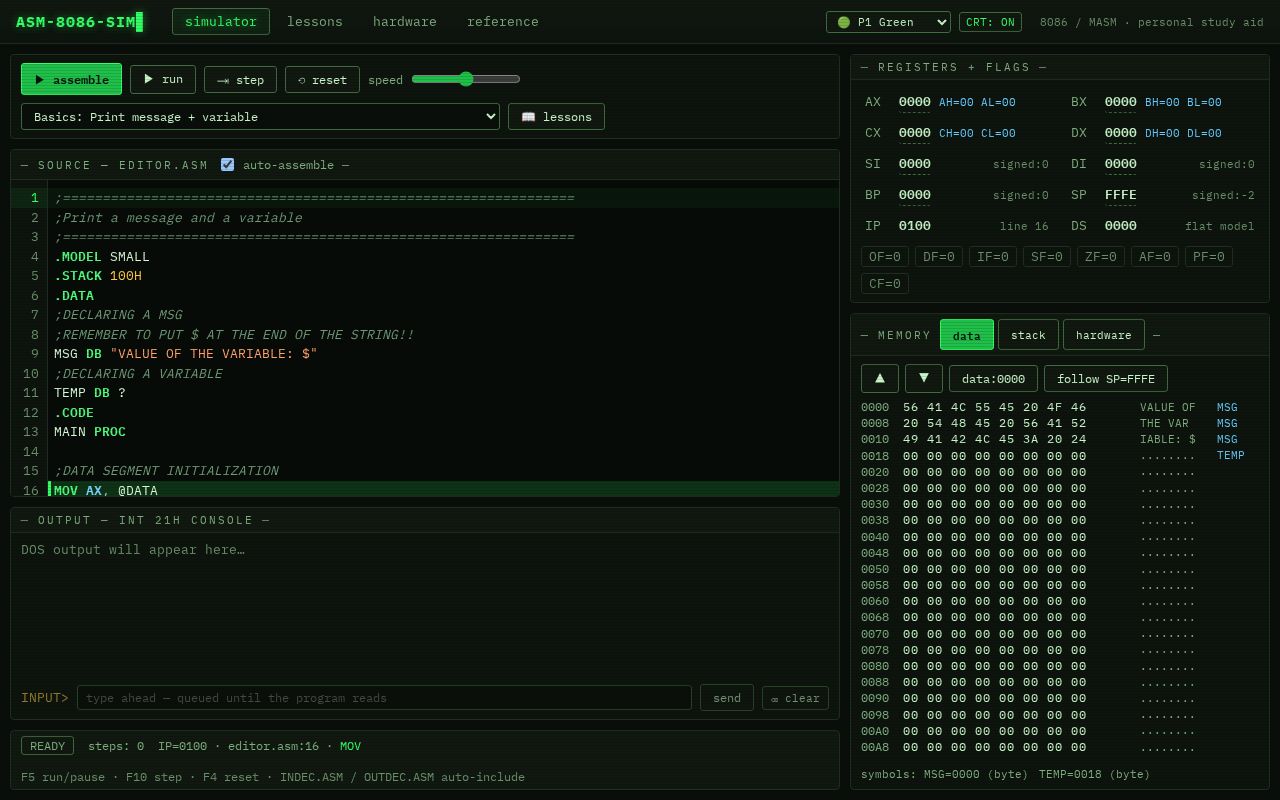Run the program with the run button
This screenshot has height=800, width=1280.
click(x=163, y=79)
